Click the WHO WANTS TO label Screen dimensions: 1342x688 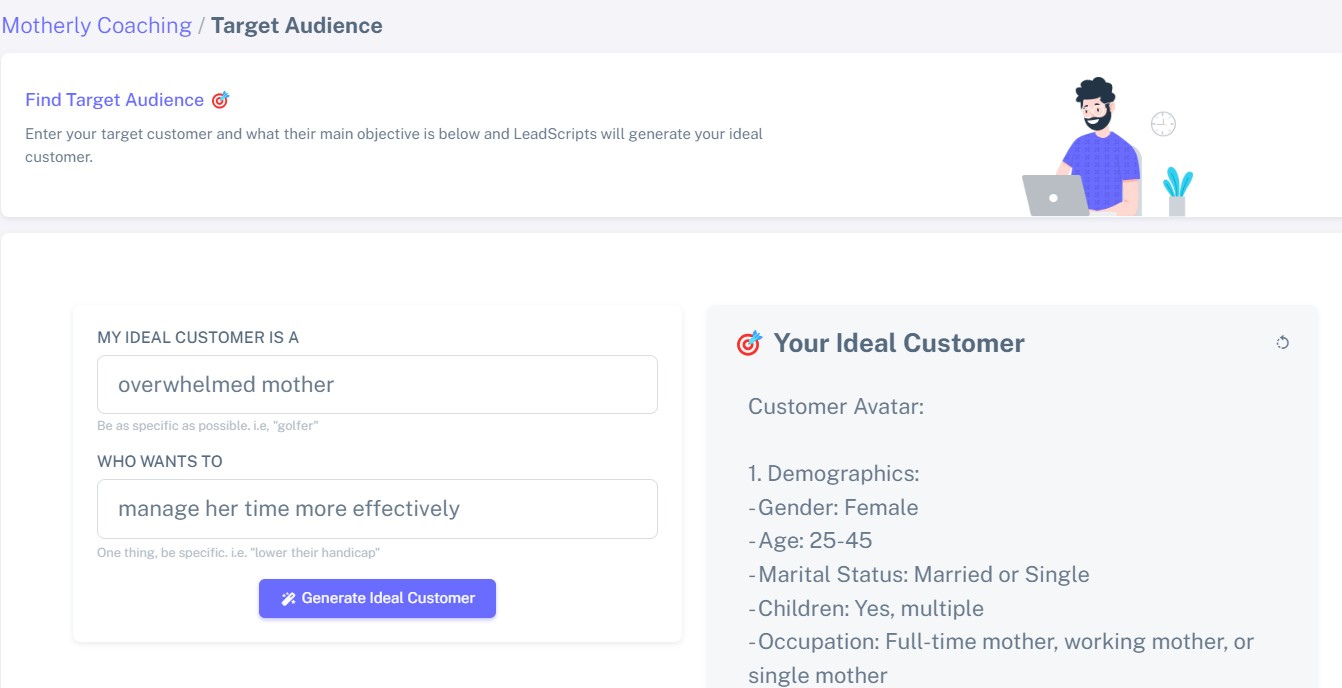pos(160,462)
